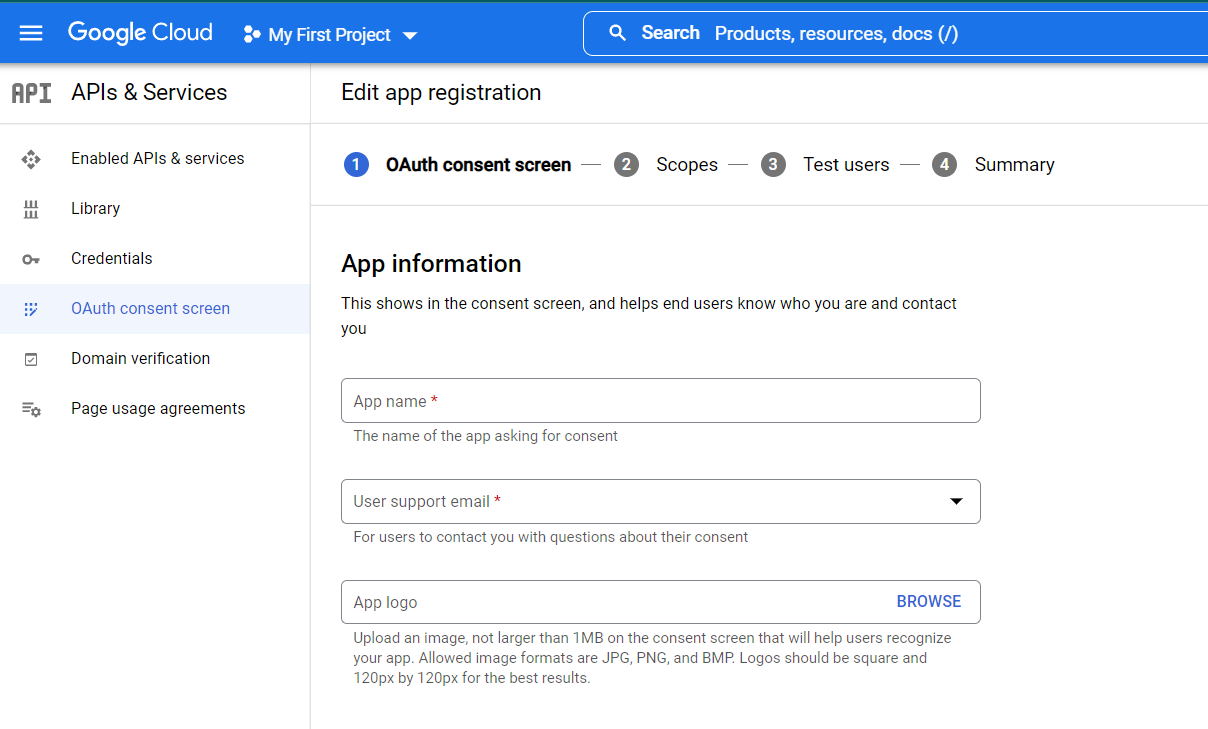Screen dimensions: 1208x729
Task: Click the Page usage agreements icon
Action: click(31, 409)
